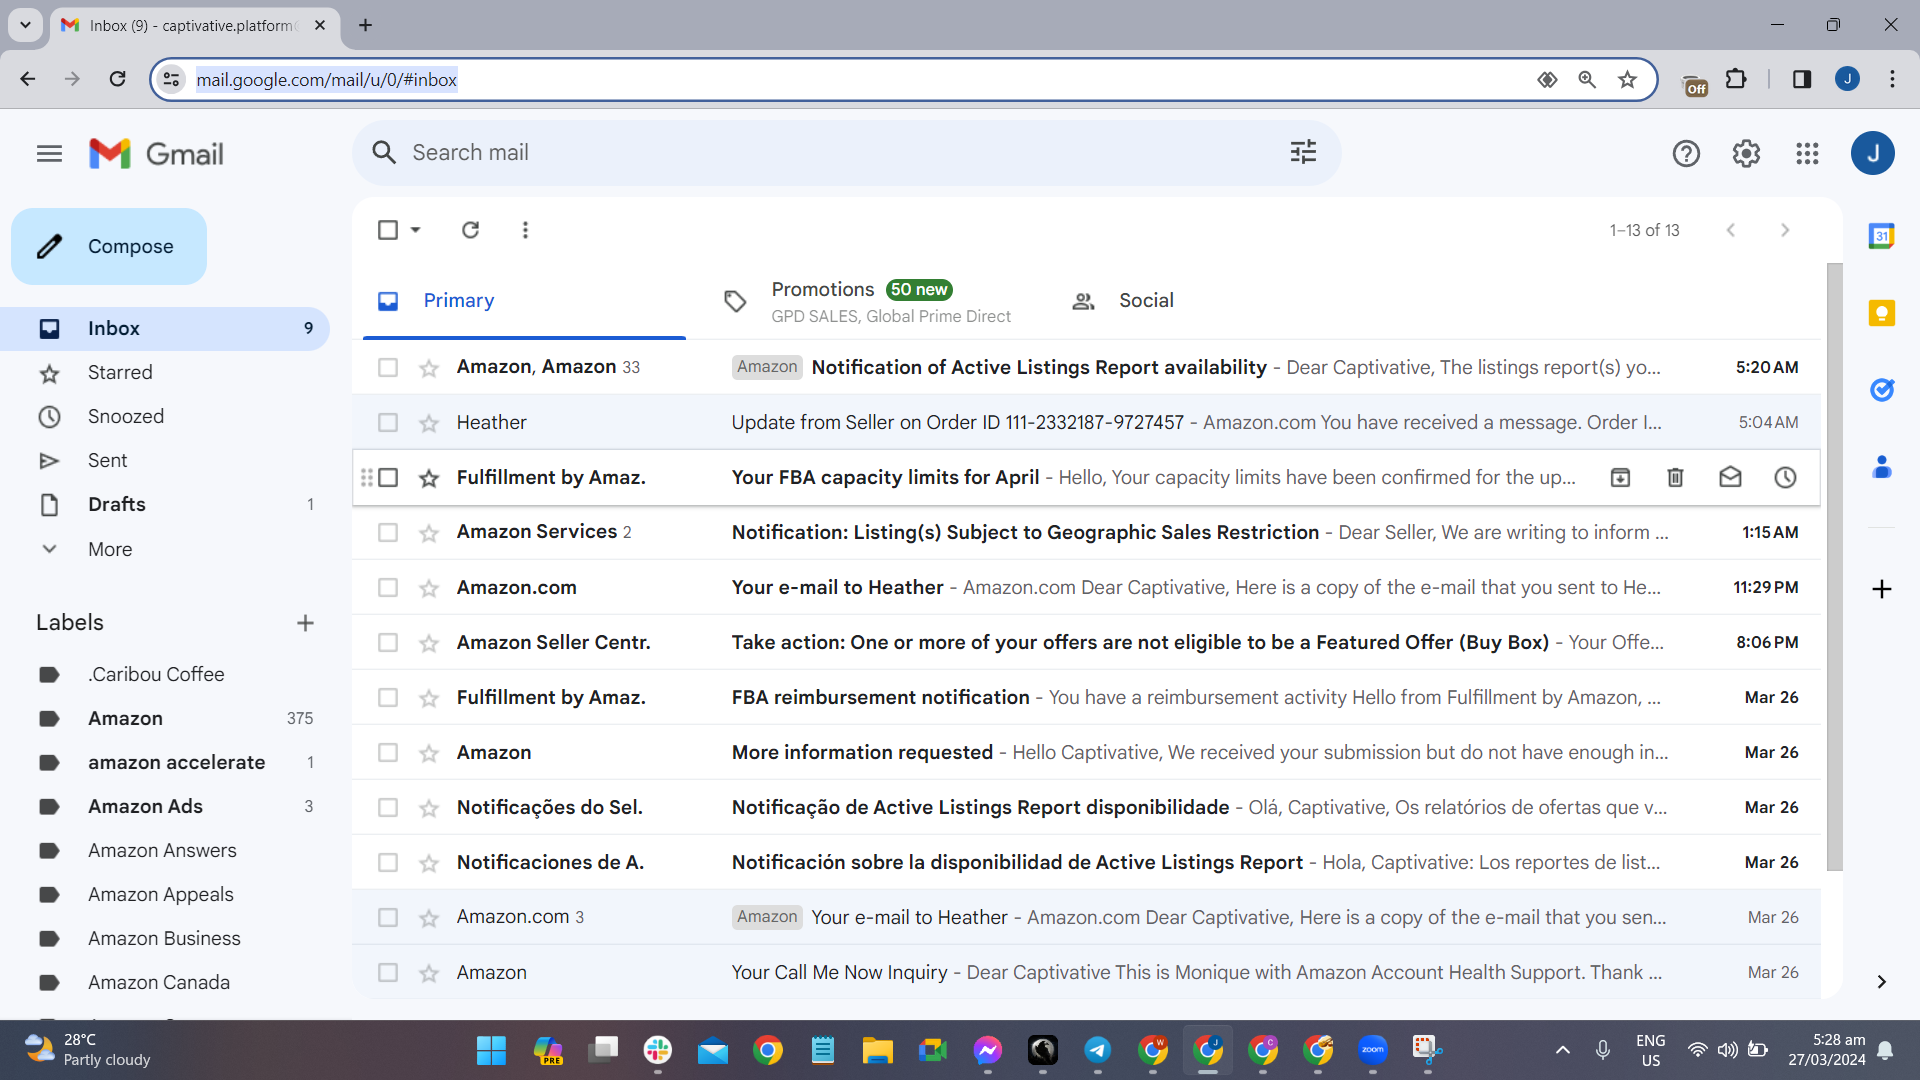Open the Inbox folder
1920x1080 pixels.
(166, 329)
